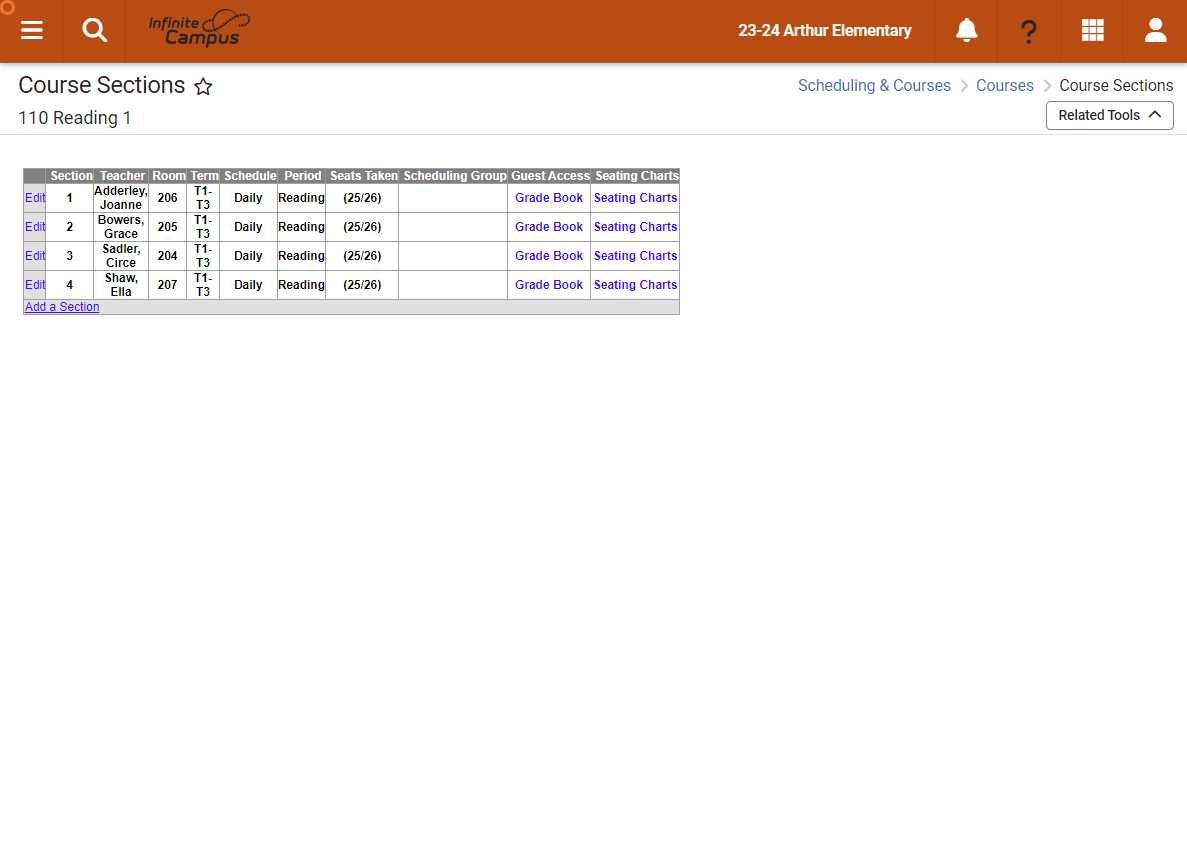Click the Teacher column header
Image resolution: width=1187 pixels, height=849 pixels.
tap(122, 176)
